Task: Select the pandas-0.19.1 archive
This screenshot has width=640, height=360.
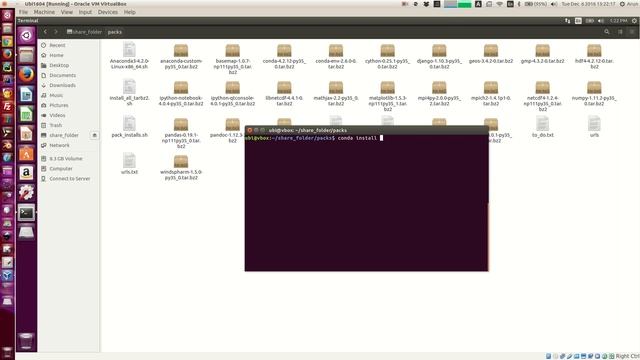Action: pyautogui.click(x=181, y=133)
